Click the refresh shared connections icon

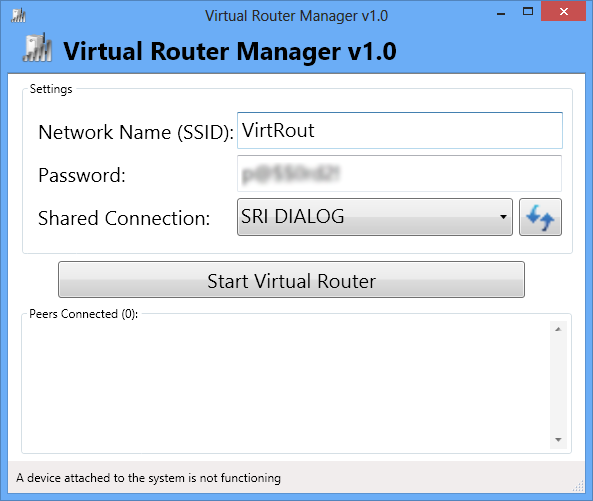[540, 217]
